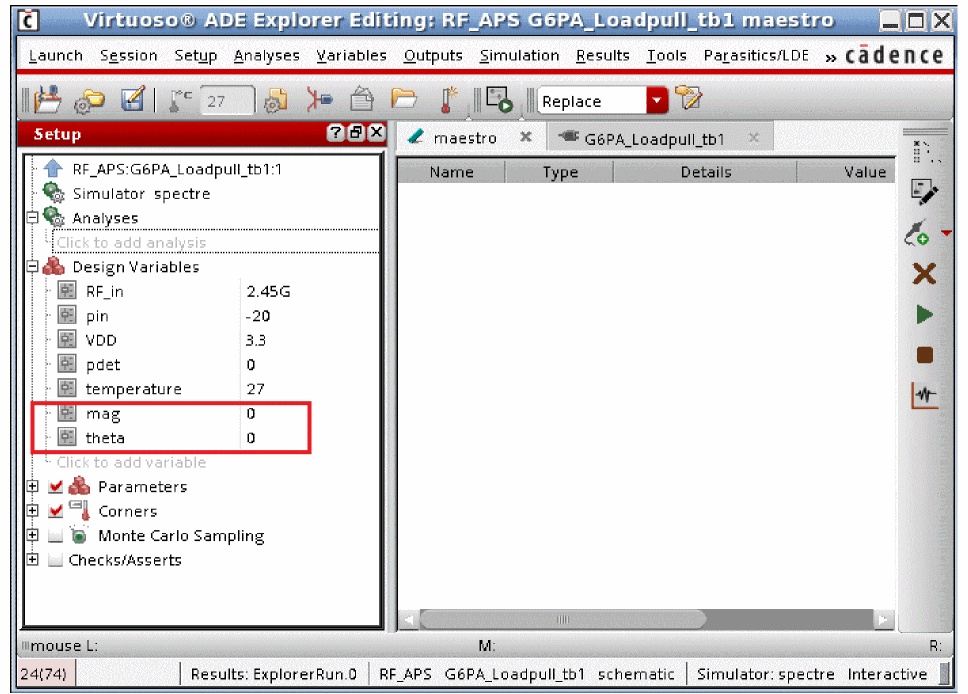The image size is (968, 694).
Task: Expand the Corners tree node
Action: [33, 511]
